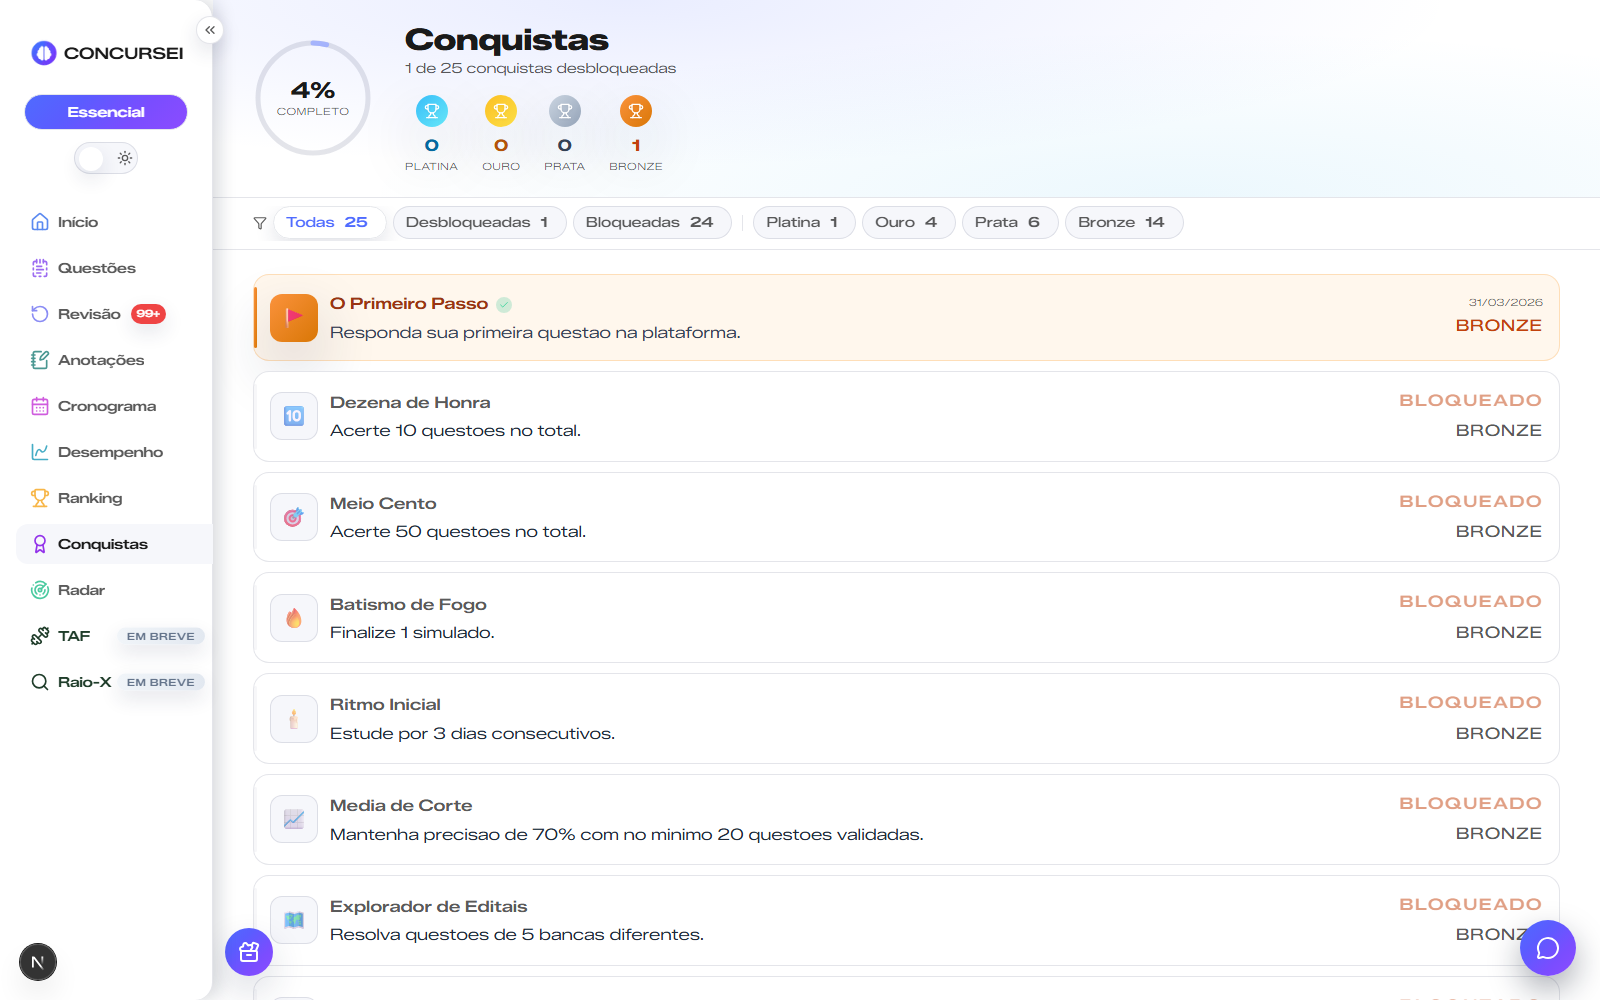The image size is (1600, 1000).
Task: Filter achievements by Bronze tier
Action: [1123, 222]
